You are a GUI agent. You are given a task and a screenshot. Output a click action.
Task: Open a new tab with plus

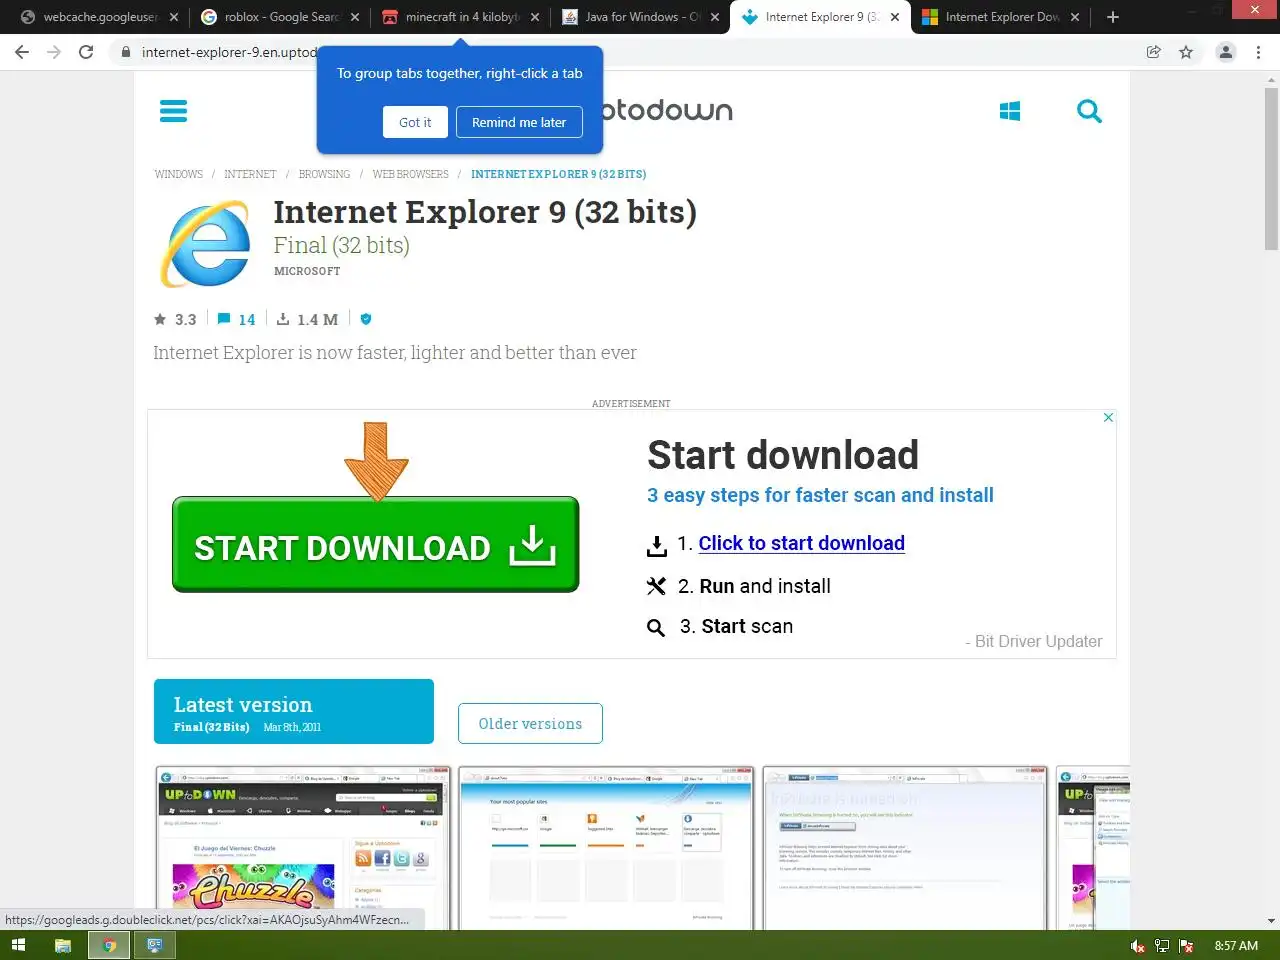click(x=1112, y=17)
